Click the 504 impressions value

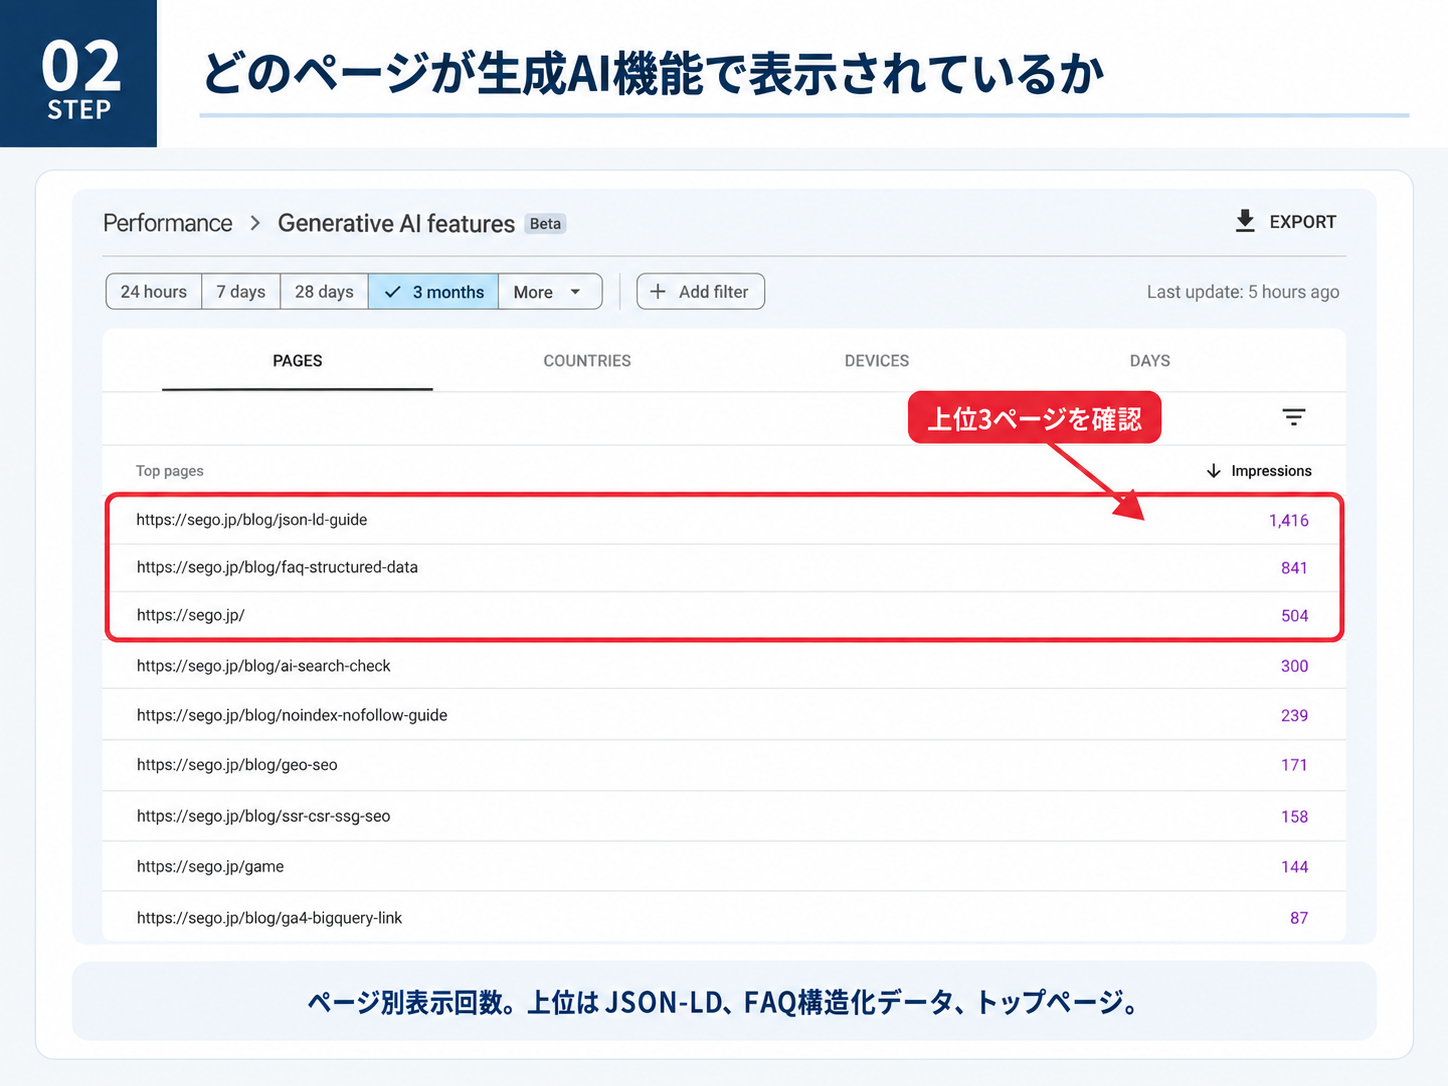coord(1294,616)
